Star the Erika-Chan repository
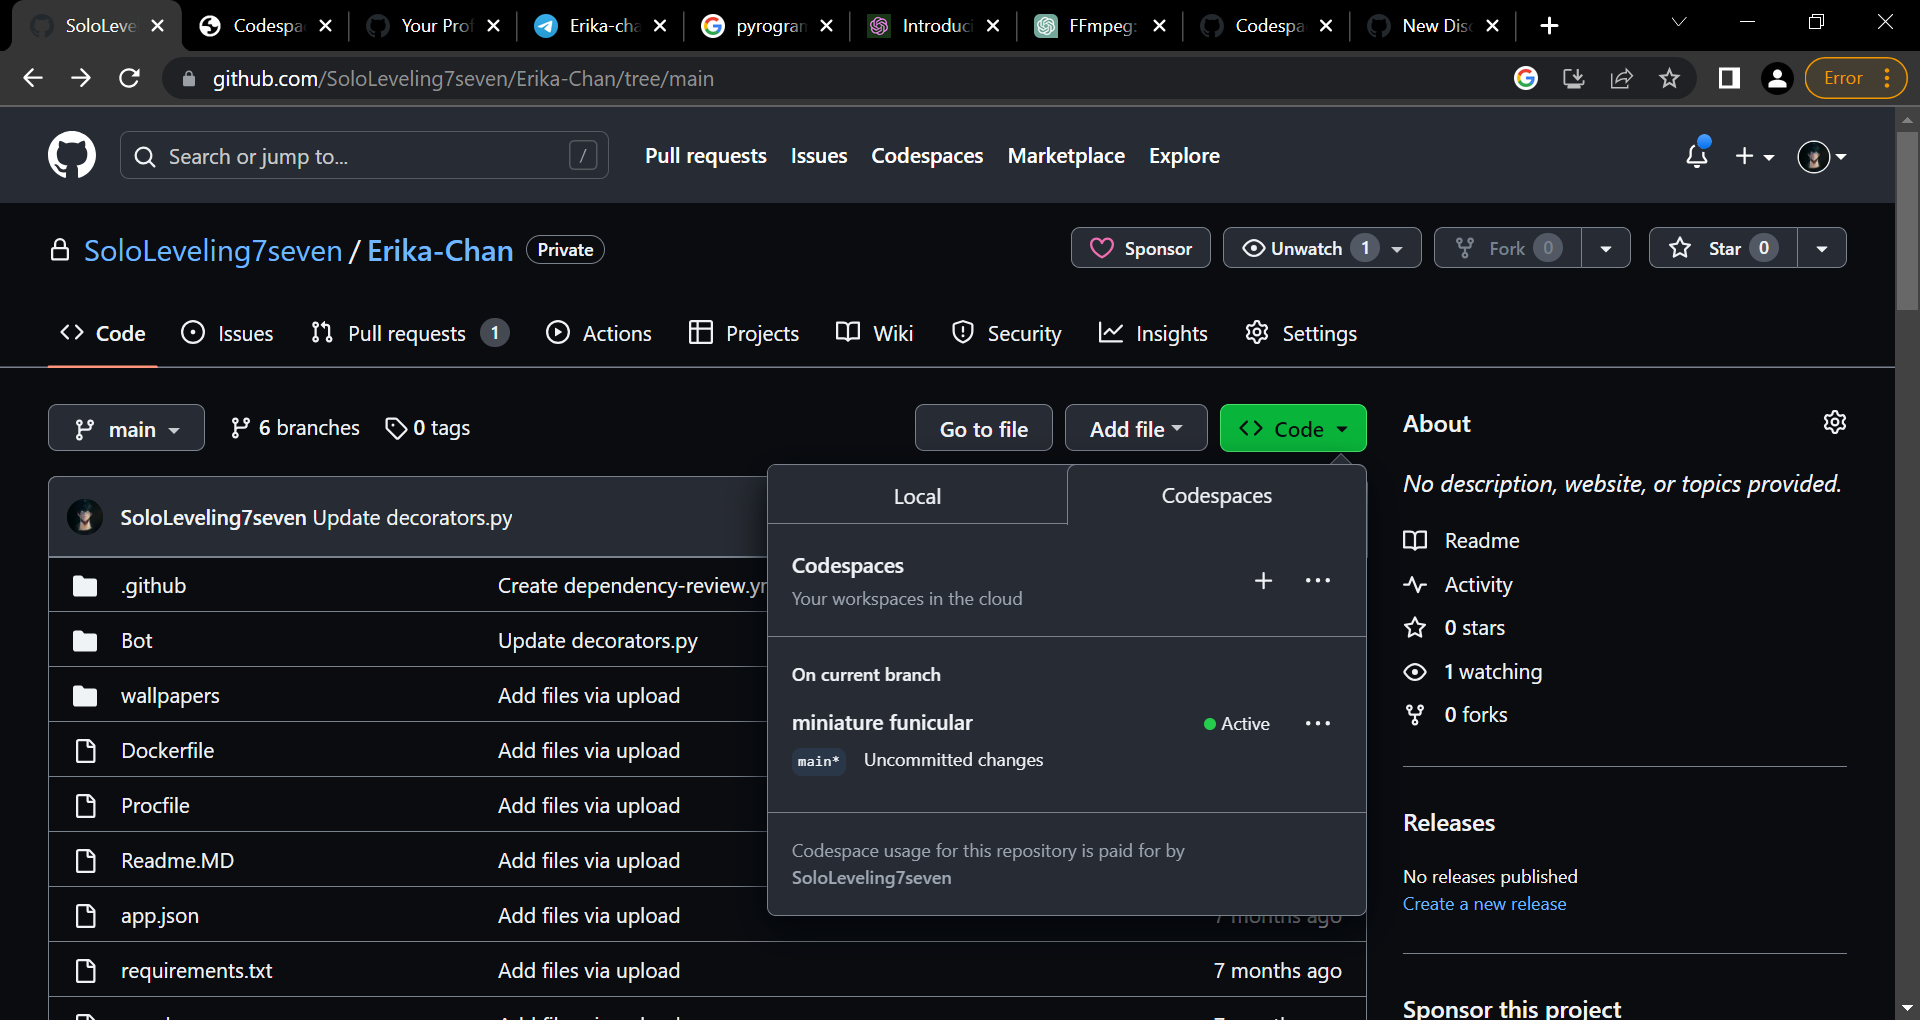This screenshot has width=1920, height=1020. click(1723, 248)
